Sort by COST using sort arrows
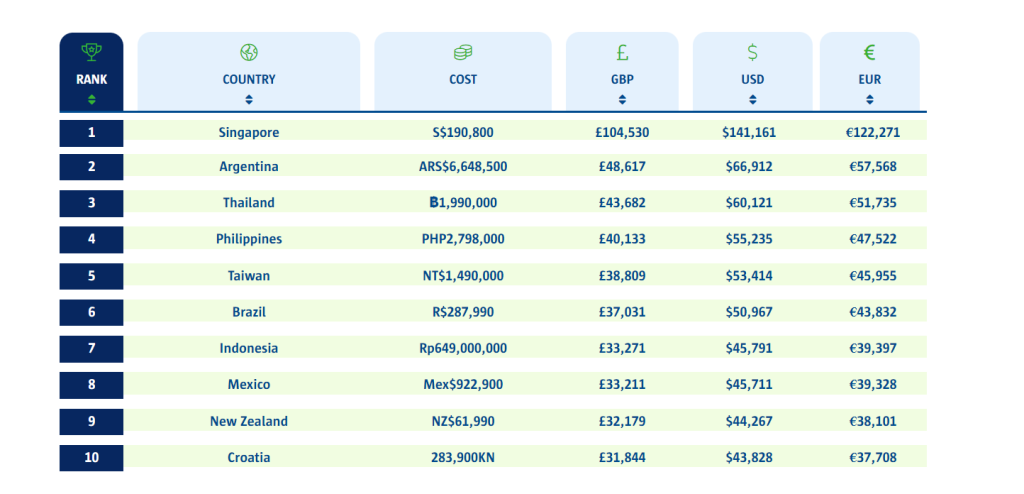The width and height of the screenshot is (1024, 494). (x=463, y=99)
